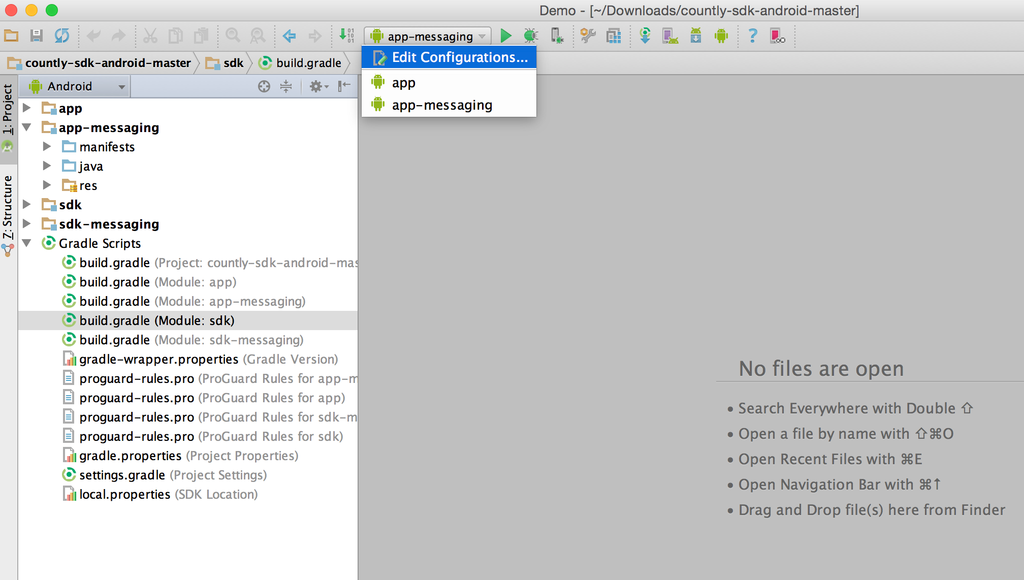
Task: Click the Forward navigation arrow
Action: point(315,36)
